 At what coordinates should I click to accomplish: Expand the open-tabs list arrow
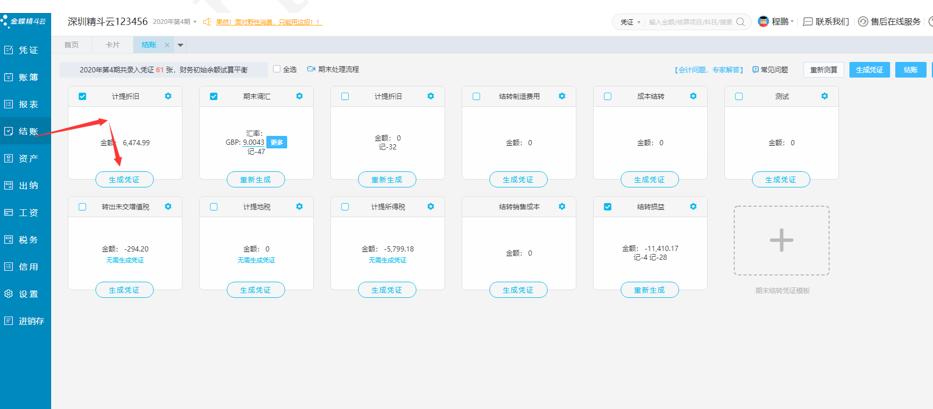pyautogui.click(x=180, y=45)
